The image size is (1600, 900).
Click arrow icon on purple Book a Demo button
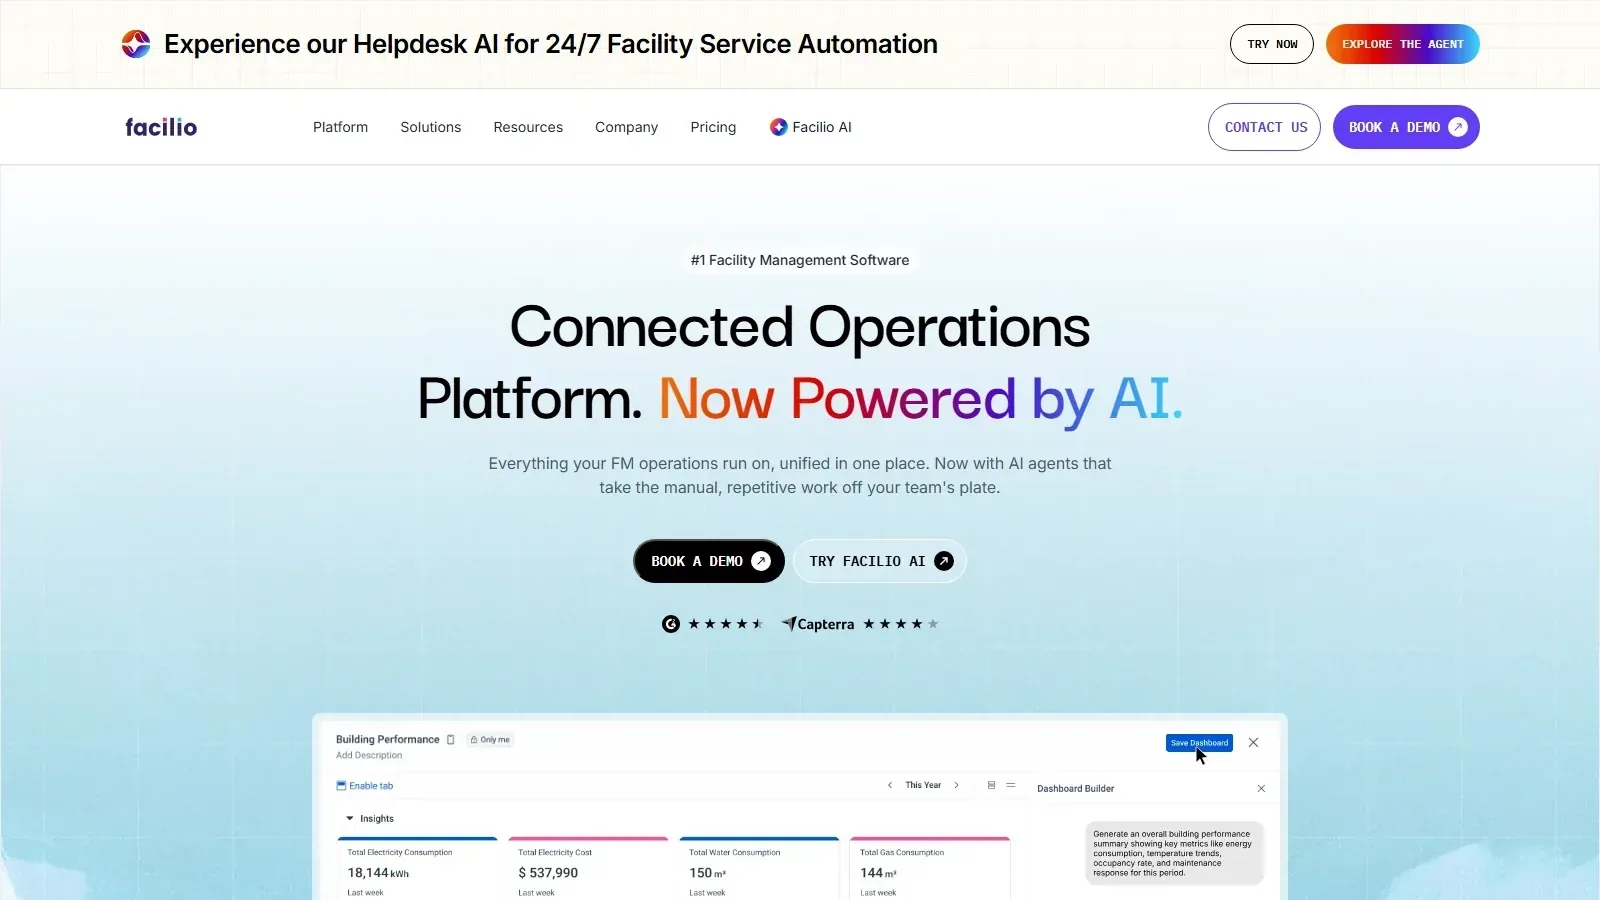pyautogui.click(x=1458, y=127)
